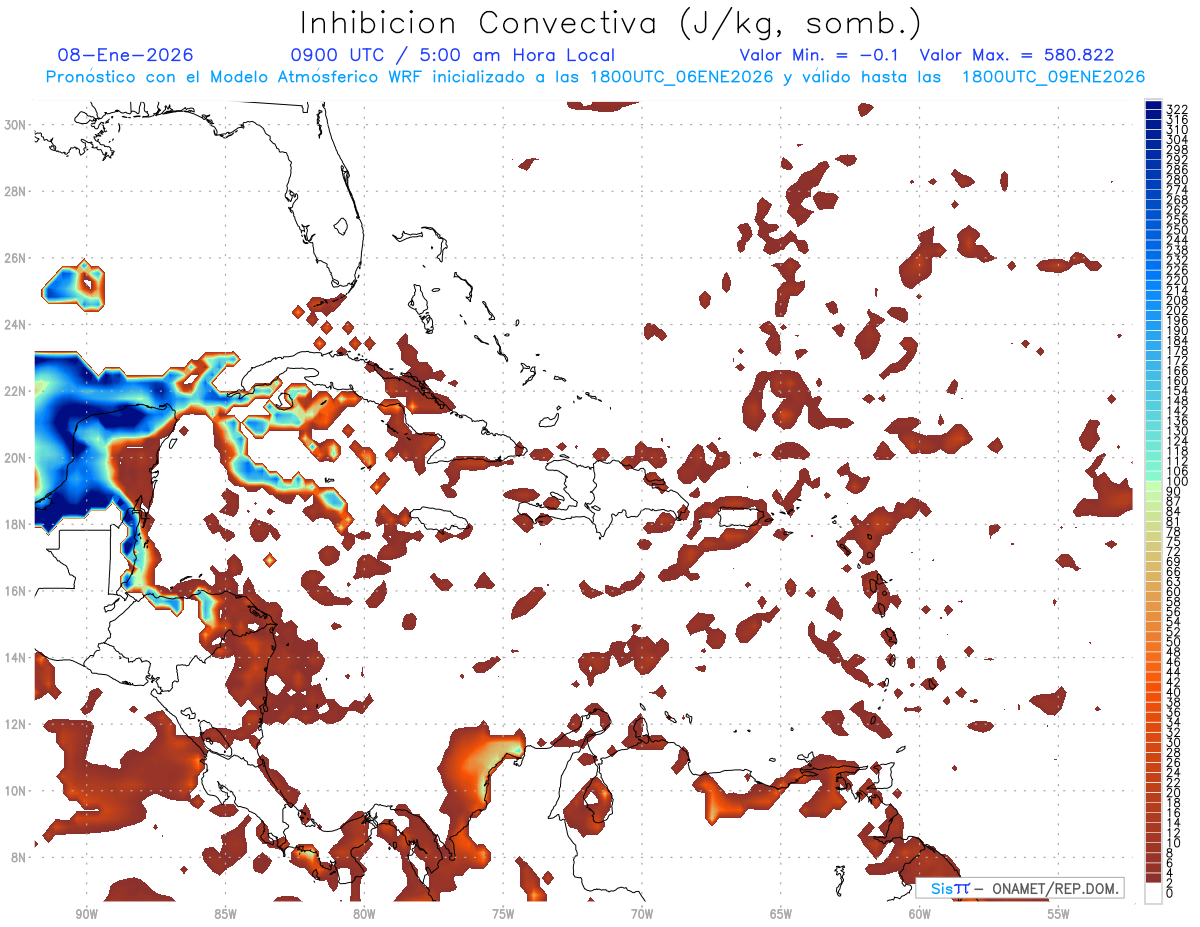Click the time '0900 UTC / 5:00 am Hora Local'
Image resolution: width=1200 pixels, height=927 pixels.
[453, 55]
